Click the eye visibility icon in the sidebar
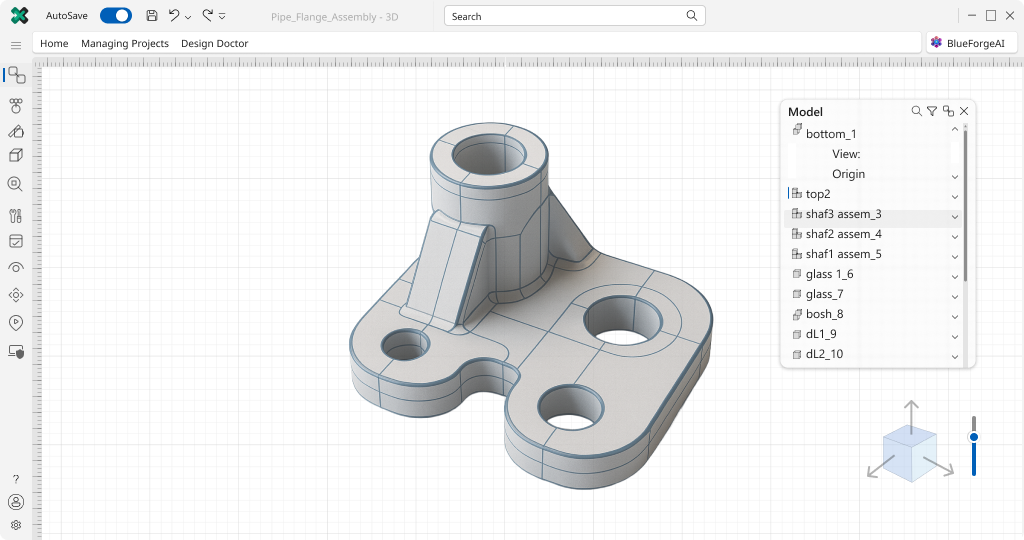This screenshot has height=540, width=1024. [x=16, y=267]
